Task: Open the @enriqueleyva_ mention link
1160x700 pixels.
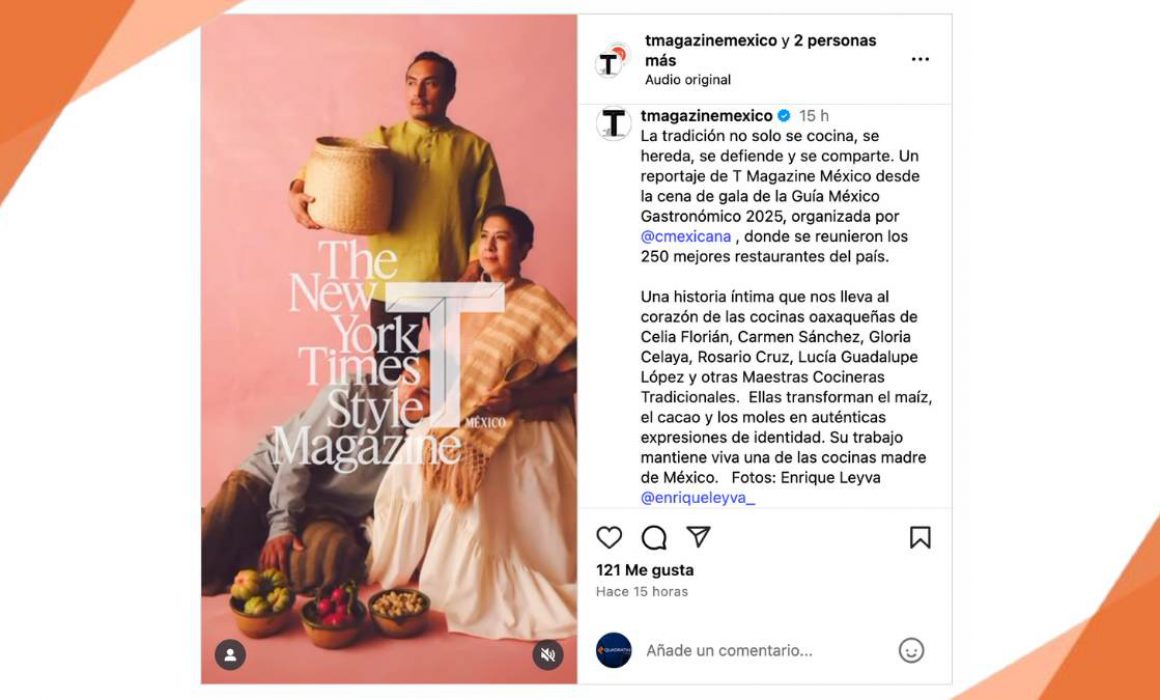Action: [698, 498]
